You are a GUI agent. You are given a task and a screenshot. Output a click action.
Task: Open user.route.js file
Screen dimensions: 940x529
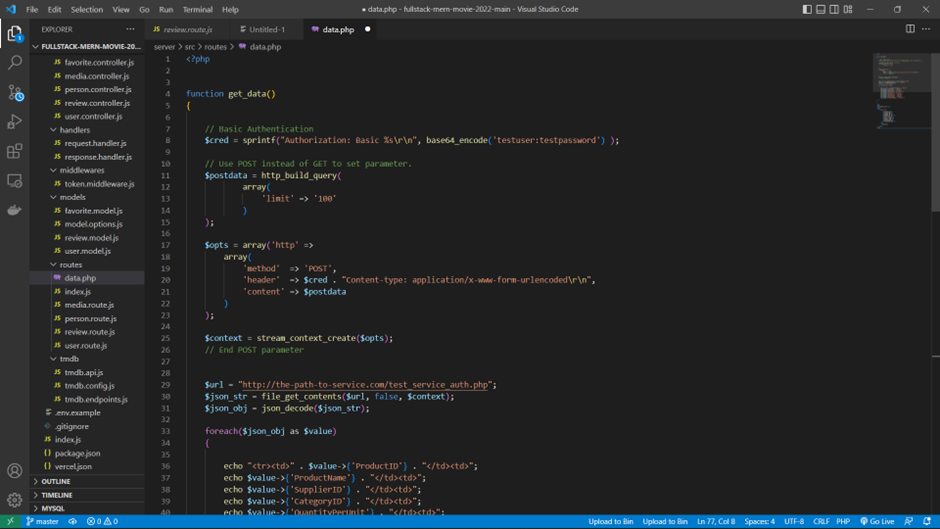coord(87,345)
